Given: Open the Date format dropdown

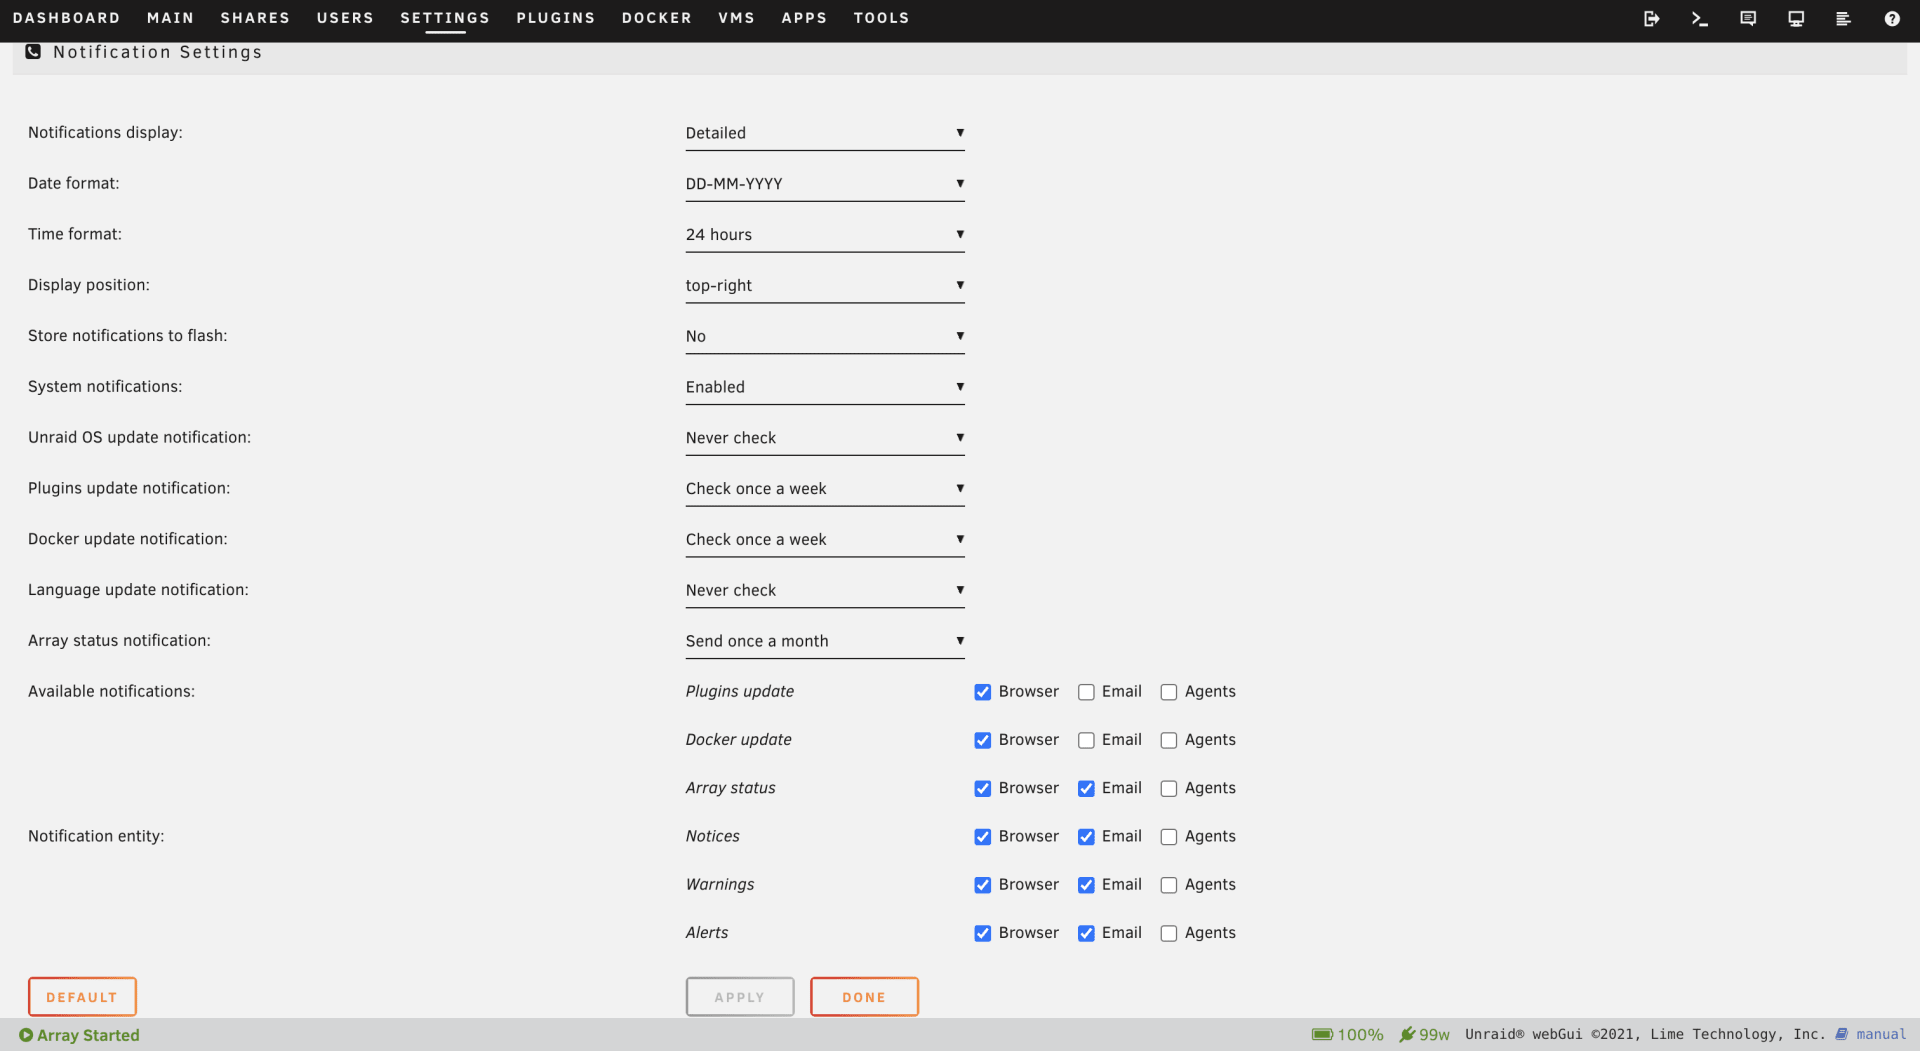Looking at the screenshot, I should pos(825,184).
